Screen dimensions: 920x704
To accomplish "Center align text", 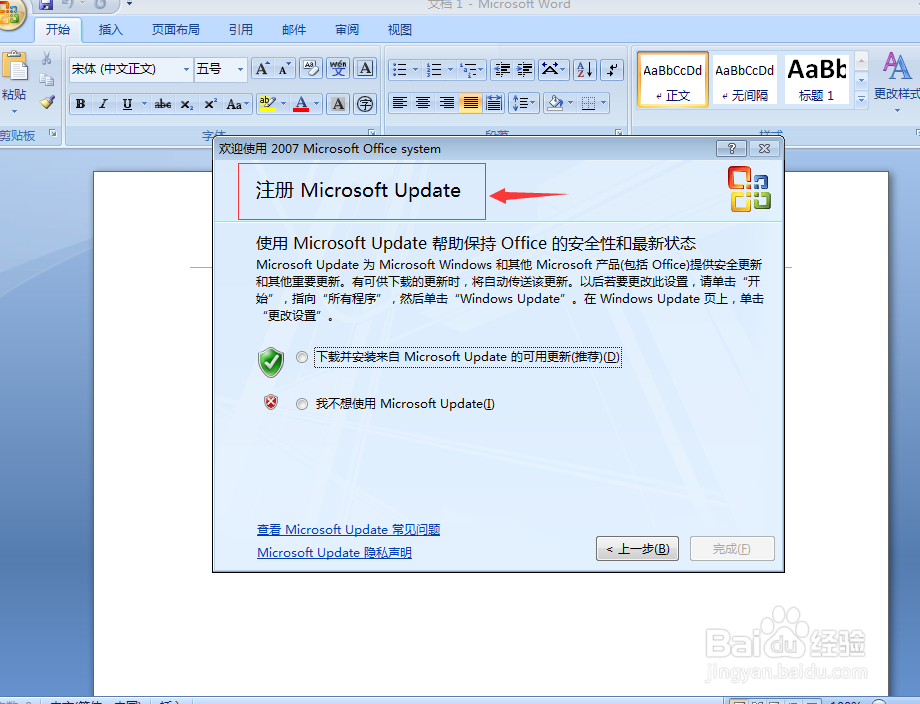I will point(423,104).
